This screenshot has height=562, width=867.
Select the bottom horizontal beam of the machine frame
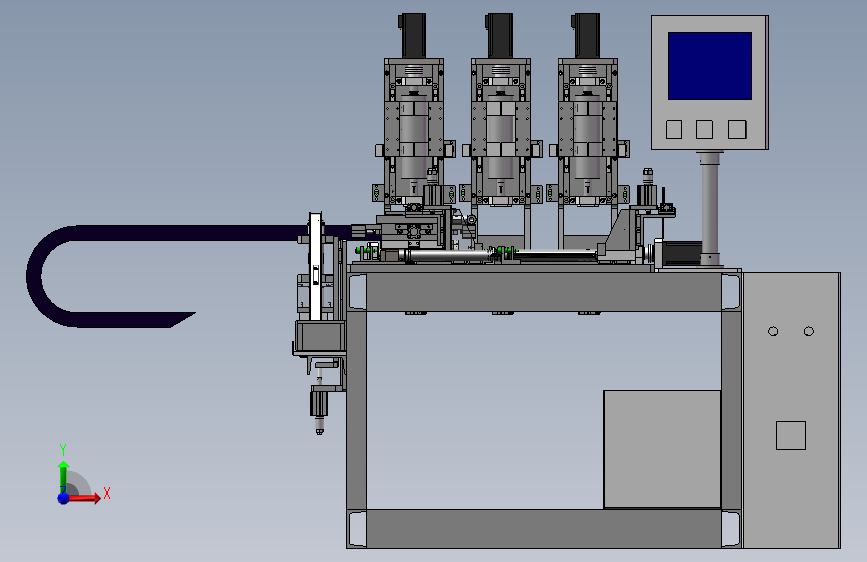pyautogui.click(x=544, y=529)
